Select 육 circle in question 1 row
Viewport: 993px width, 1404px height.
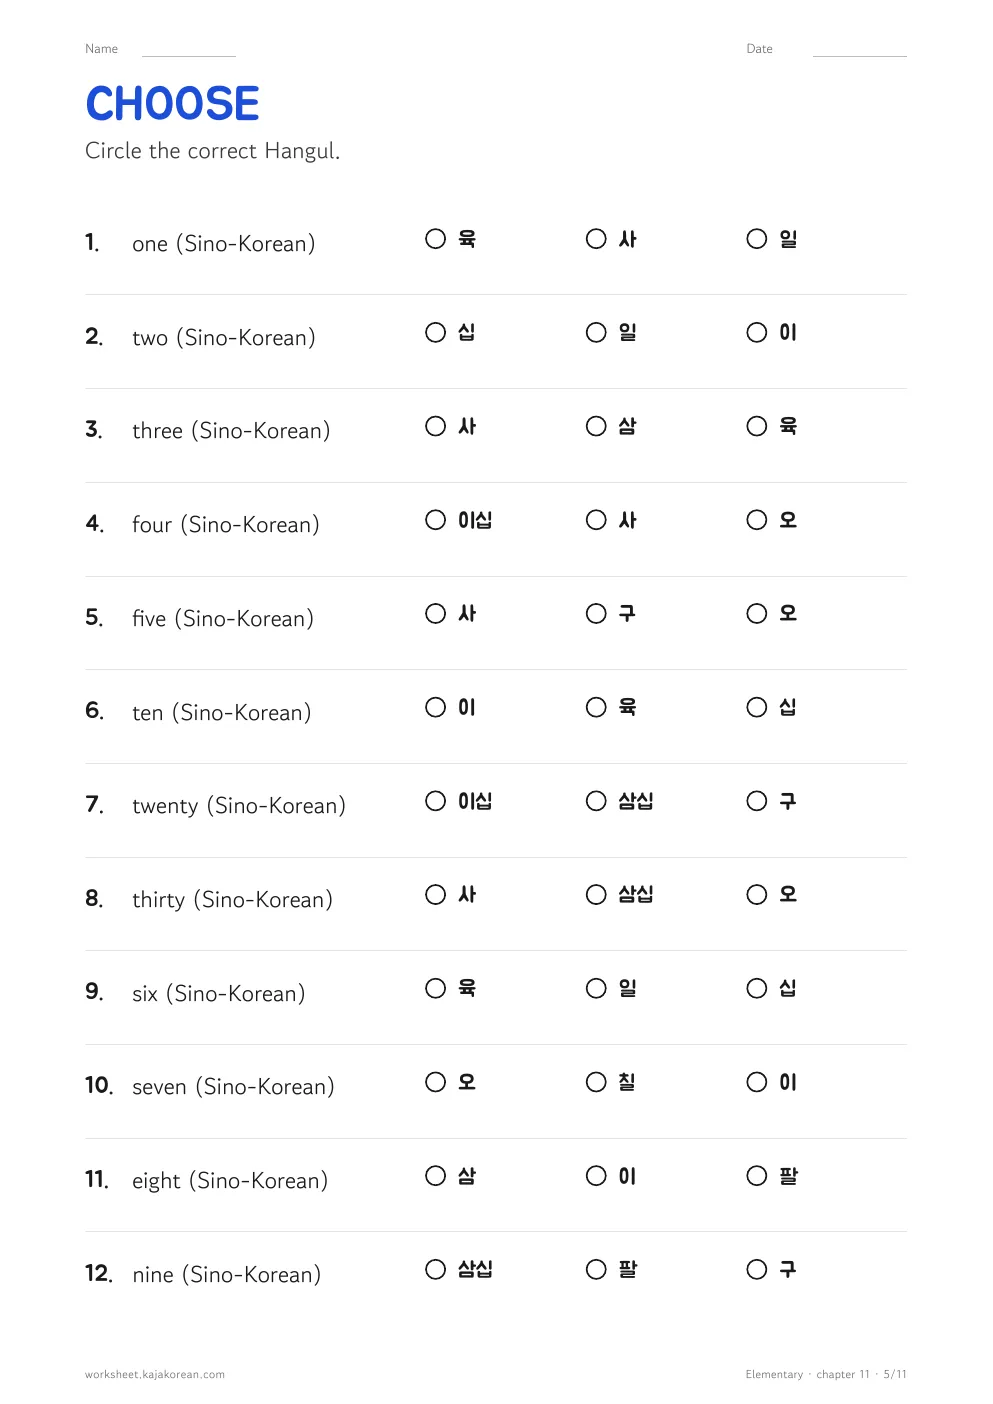click(435, 239)
